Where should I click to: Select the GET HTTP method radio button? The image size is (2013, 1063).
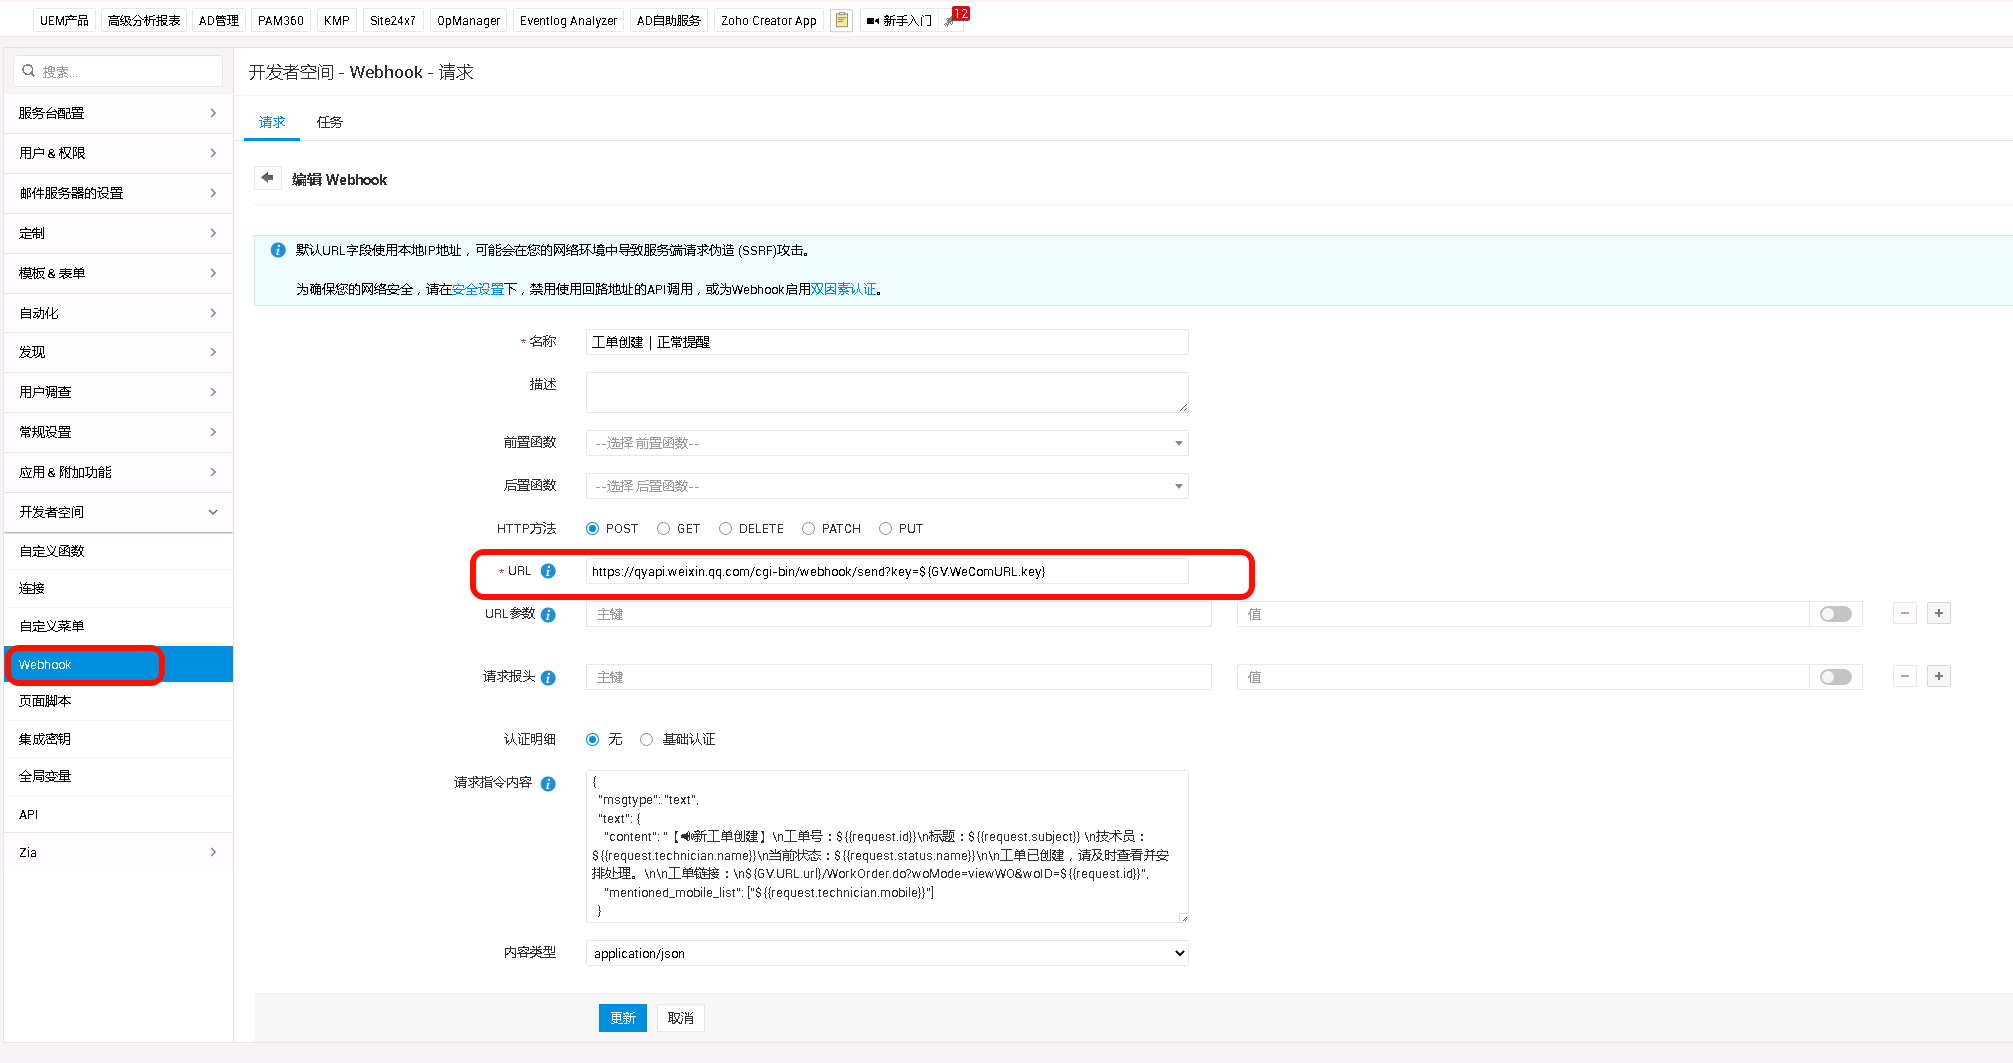[664, 529]
